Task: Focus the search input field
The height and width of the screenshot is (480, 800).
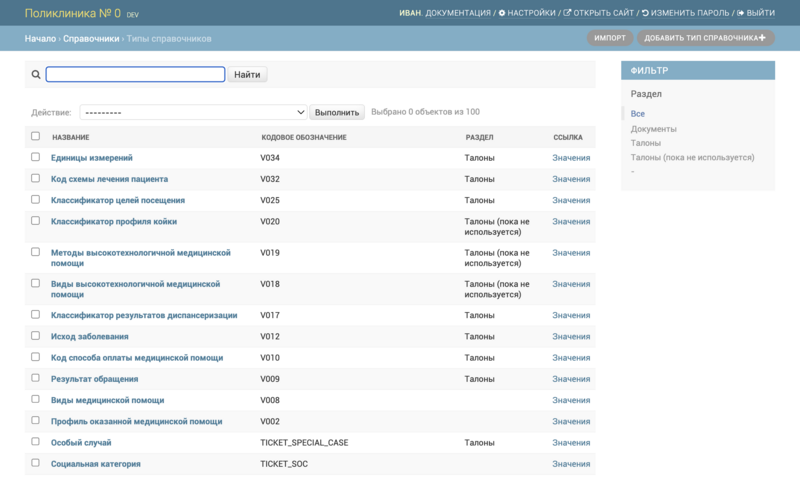Action: pyautogui.click(x=135, y=74)
